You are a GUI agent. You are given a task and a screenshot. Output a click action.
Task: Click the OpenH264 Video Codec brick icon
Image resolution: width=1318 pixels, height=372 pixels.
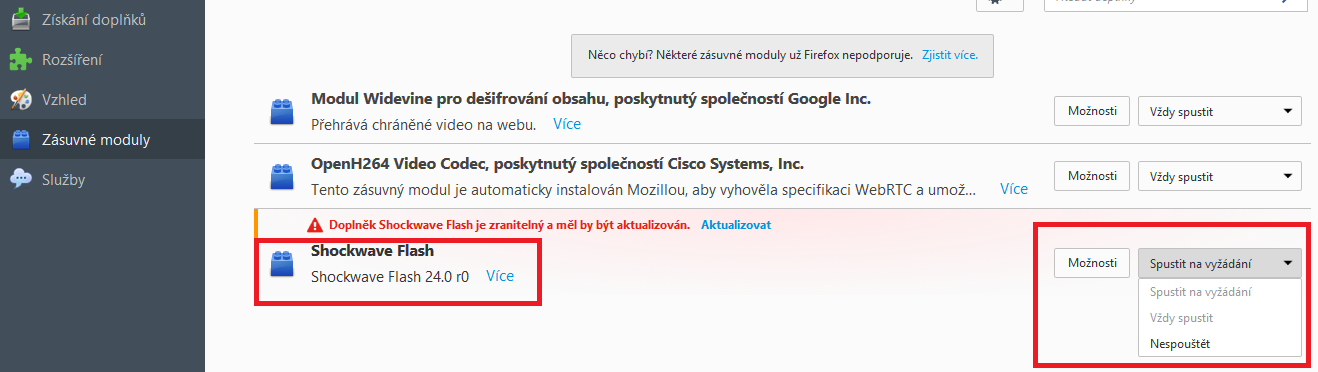282,177
